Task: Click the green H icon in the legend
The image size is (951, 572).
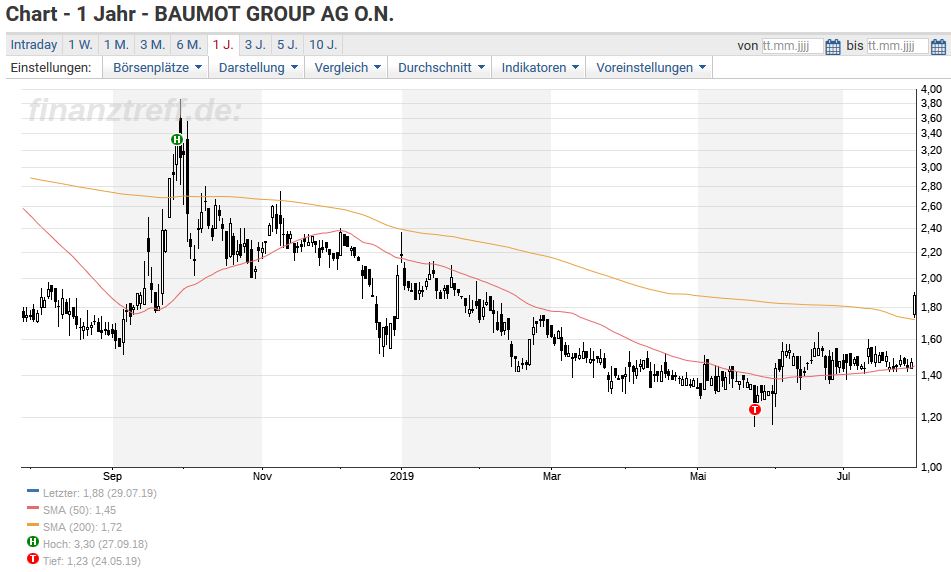Action: (33, 542)
